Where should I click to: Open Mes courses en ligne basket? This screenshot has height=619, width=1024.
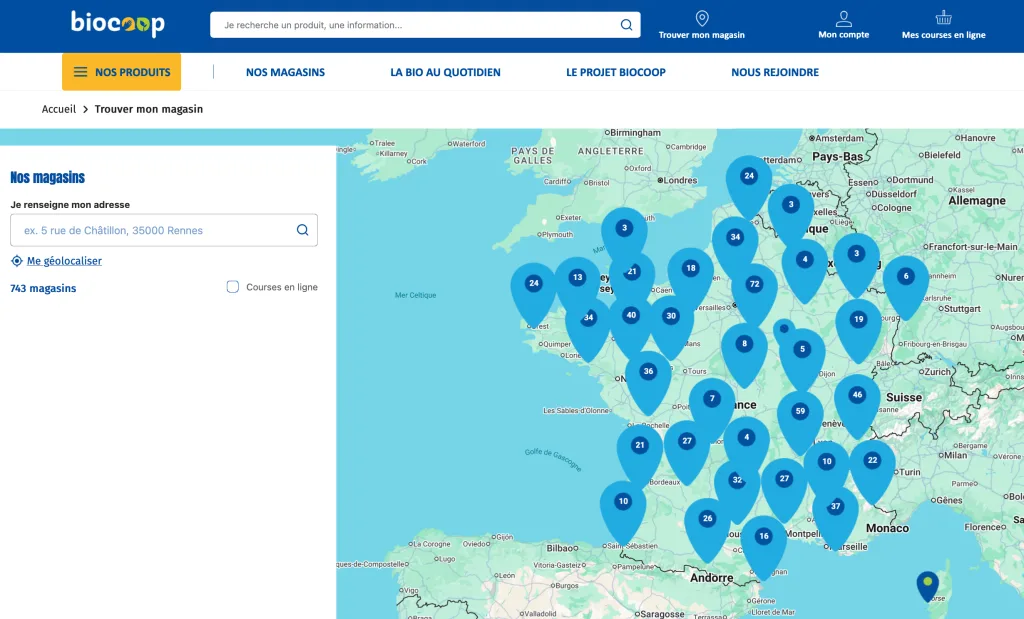pos(943,18)
